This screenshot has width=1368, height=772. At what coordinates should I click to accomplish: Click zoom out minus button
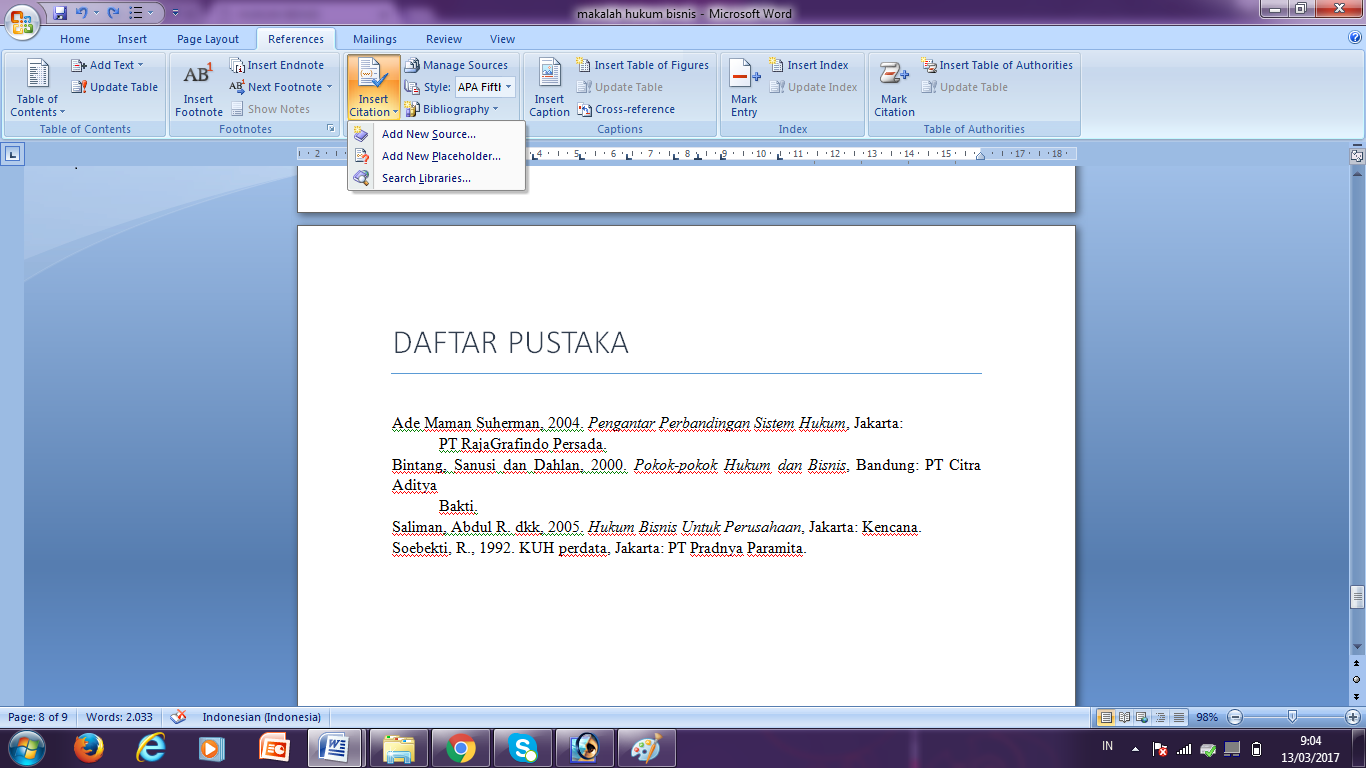point(1235,717)
